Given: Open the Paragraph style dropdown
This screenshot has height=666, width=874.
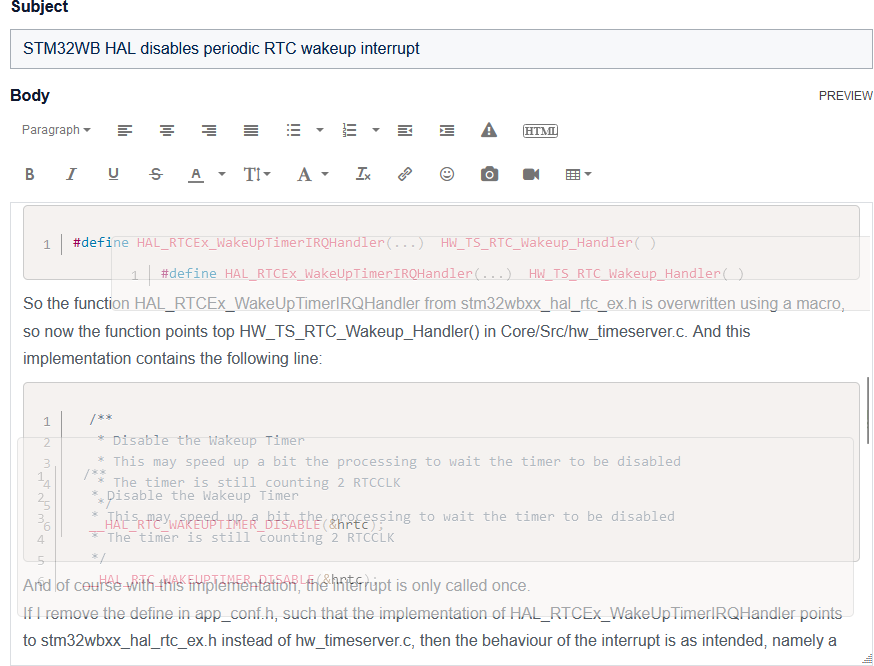Looking at the screenshot, I should tap(56, 130).
